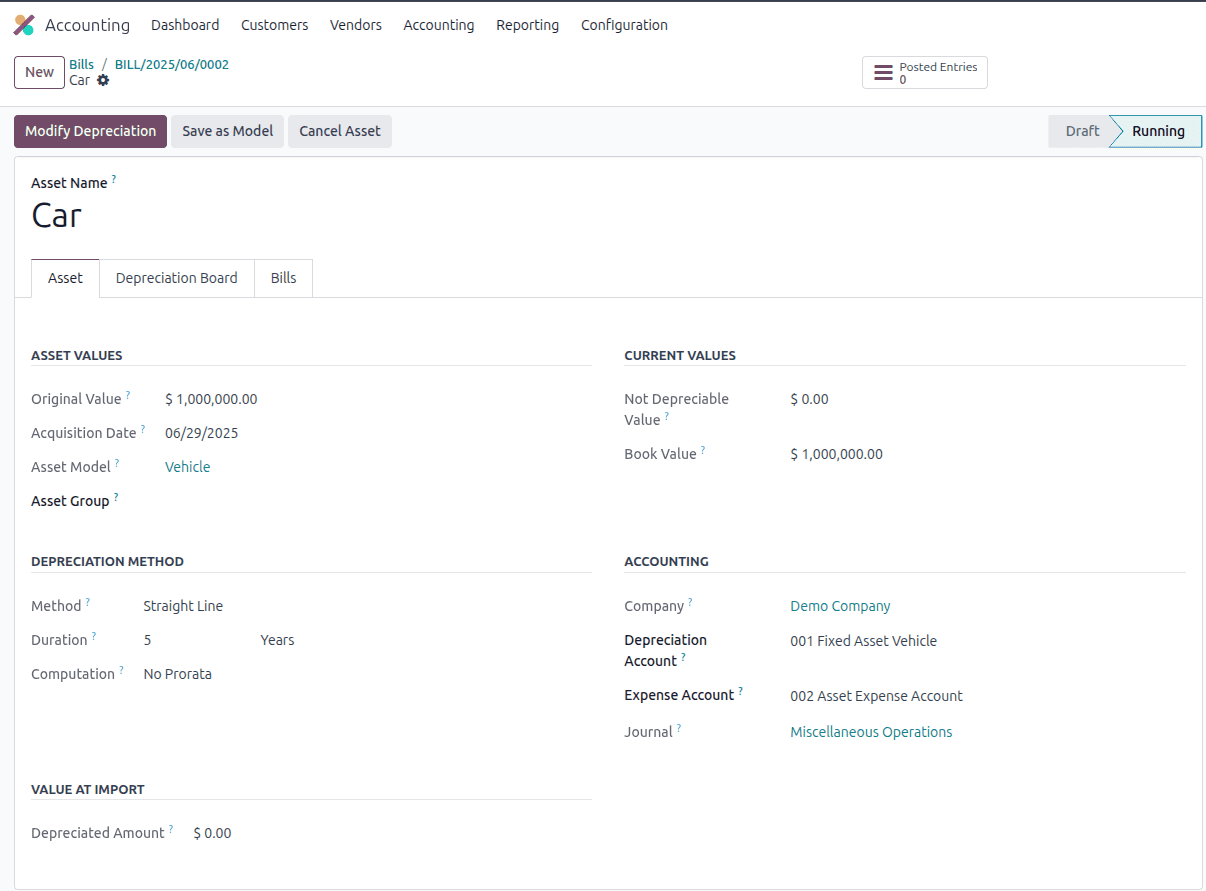Viewport: 1206px width, 891px height.
Task: Open the Configuration menu
Action: point(624,25)
